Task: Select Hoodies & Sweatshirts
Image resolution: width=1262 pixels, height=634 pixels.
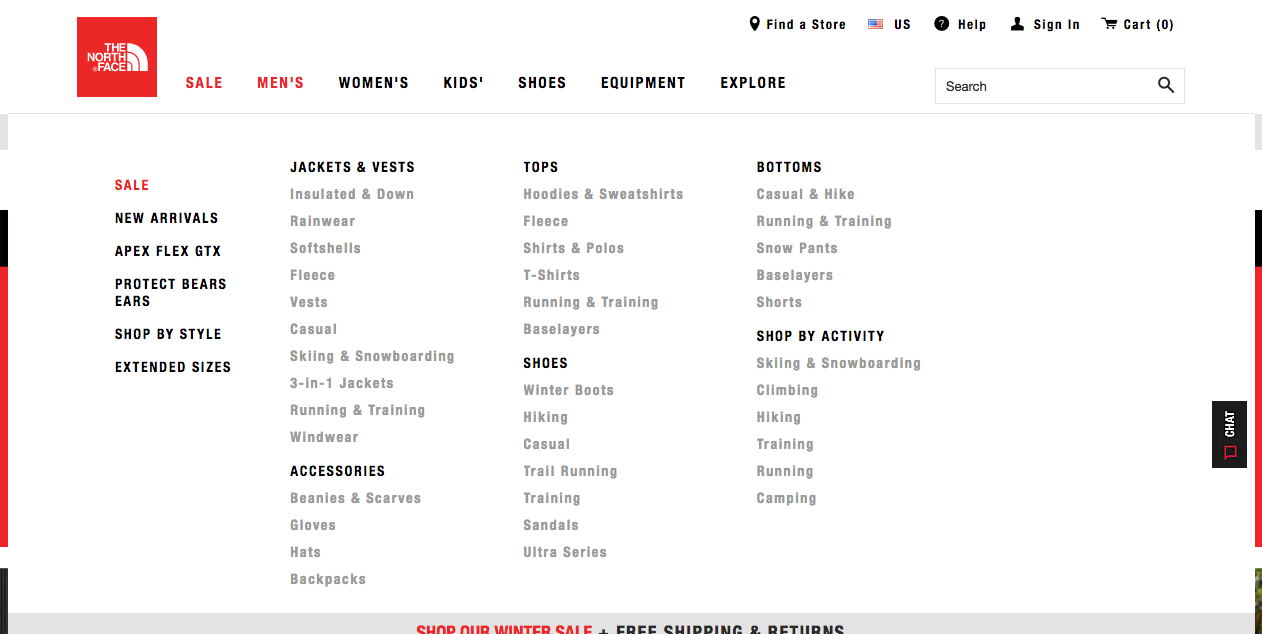Action: point(603,194)
